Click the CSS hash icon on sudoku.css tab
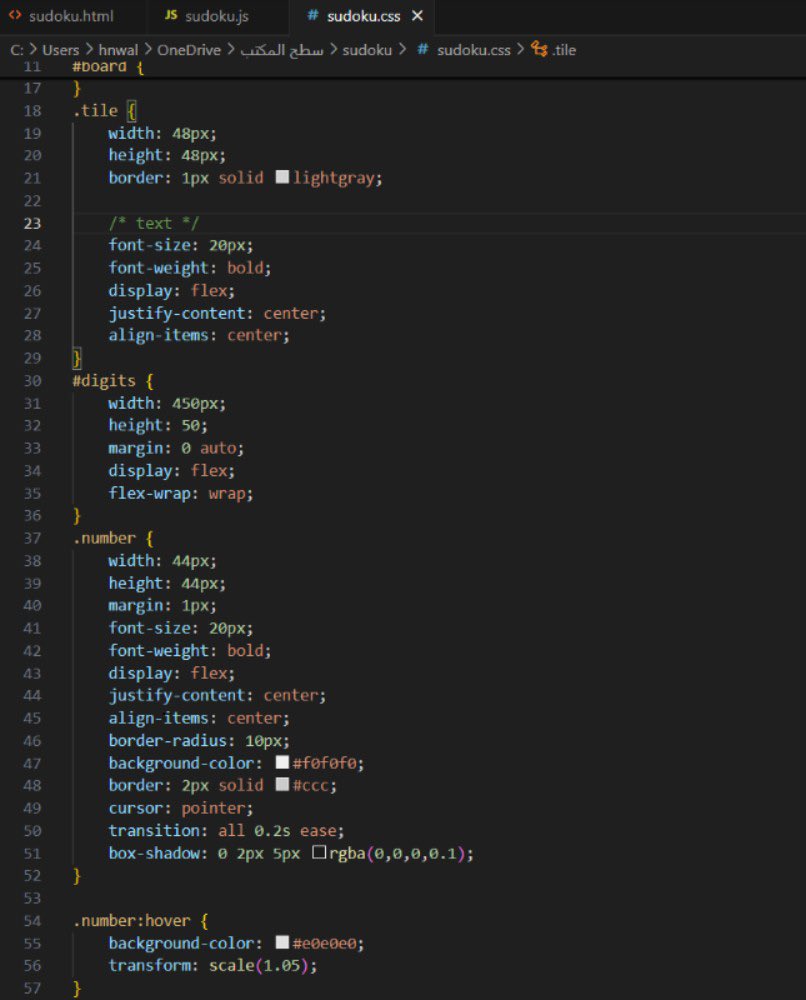This screenshot has height=1000, width=806. click(x=312, y=15)
